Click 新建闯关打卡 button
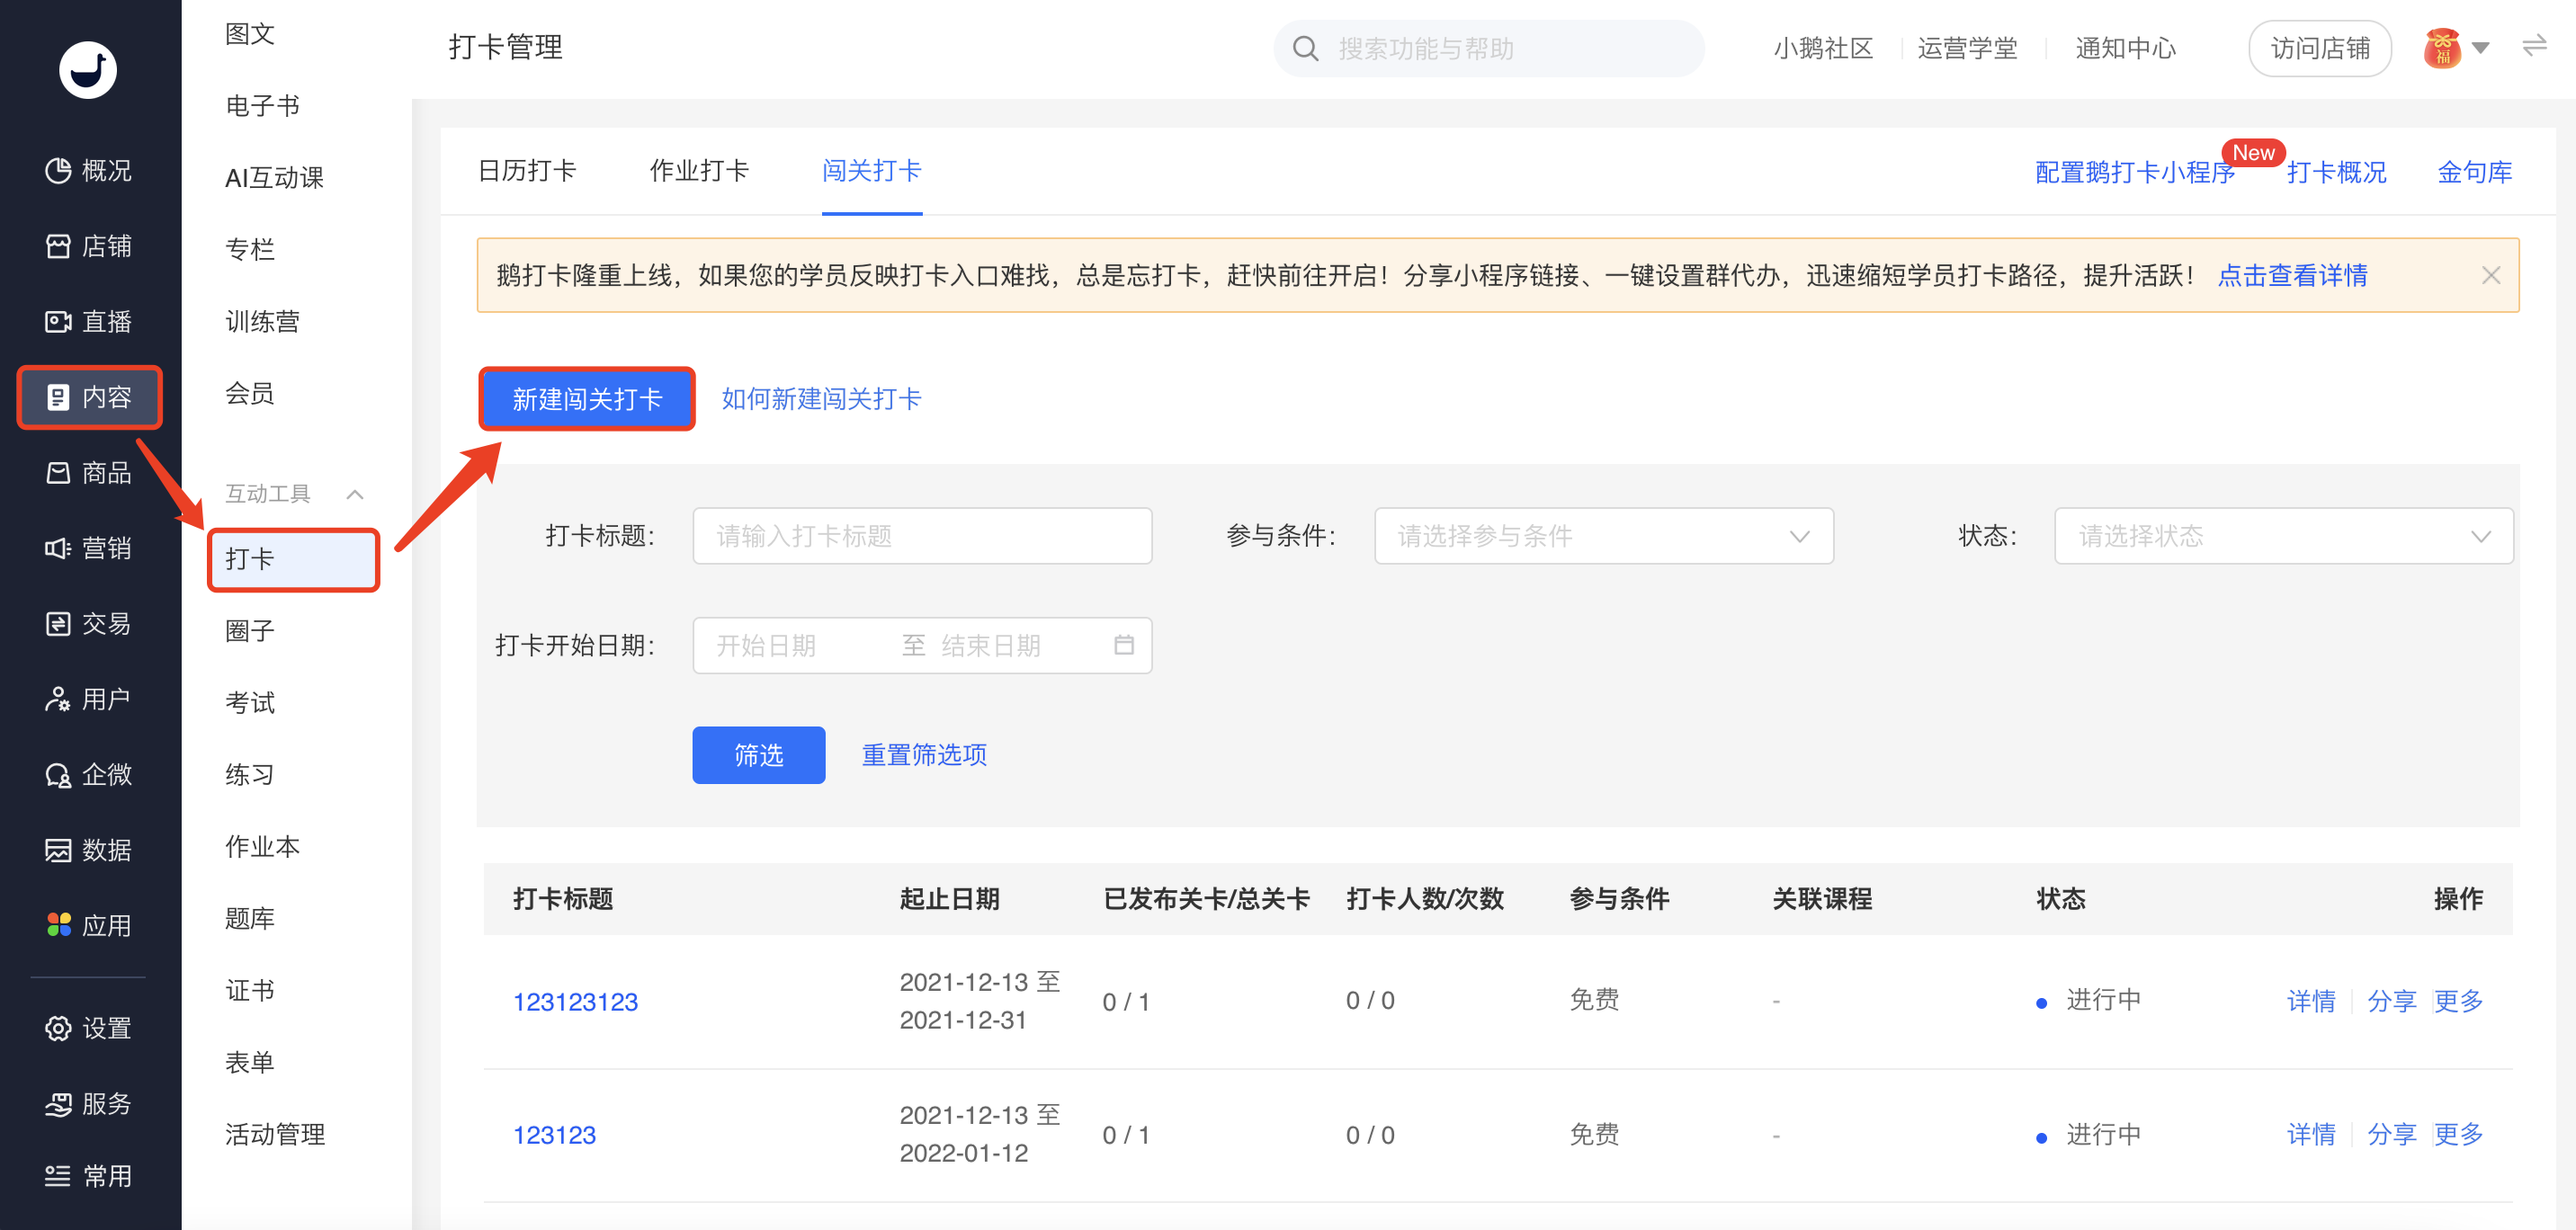This screenshot has width=2576, height=1230. pos(587,399)
